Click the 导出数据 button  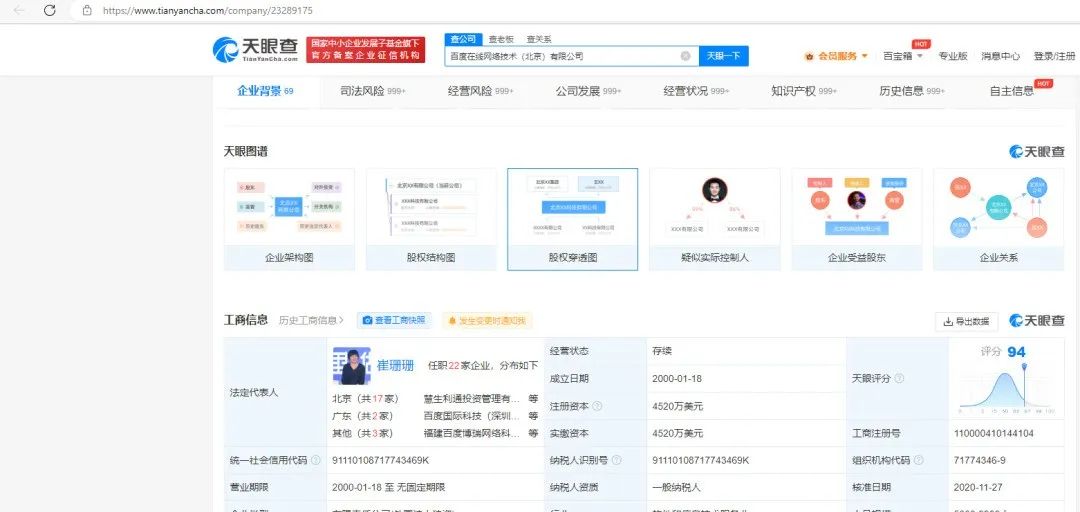coord(967,321)
